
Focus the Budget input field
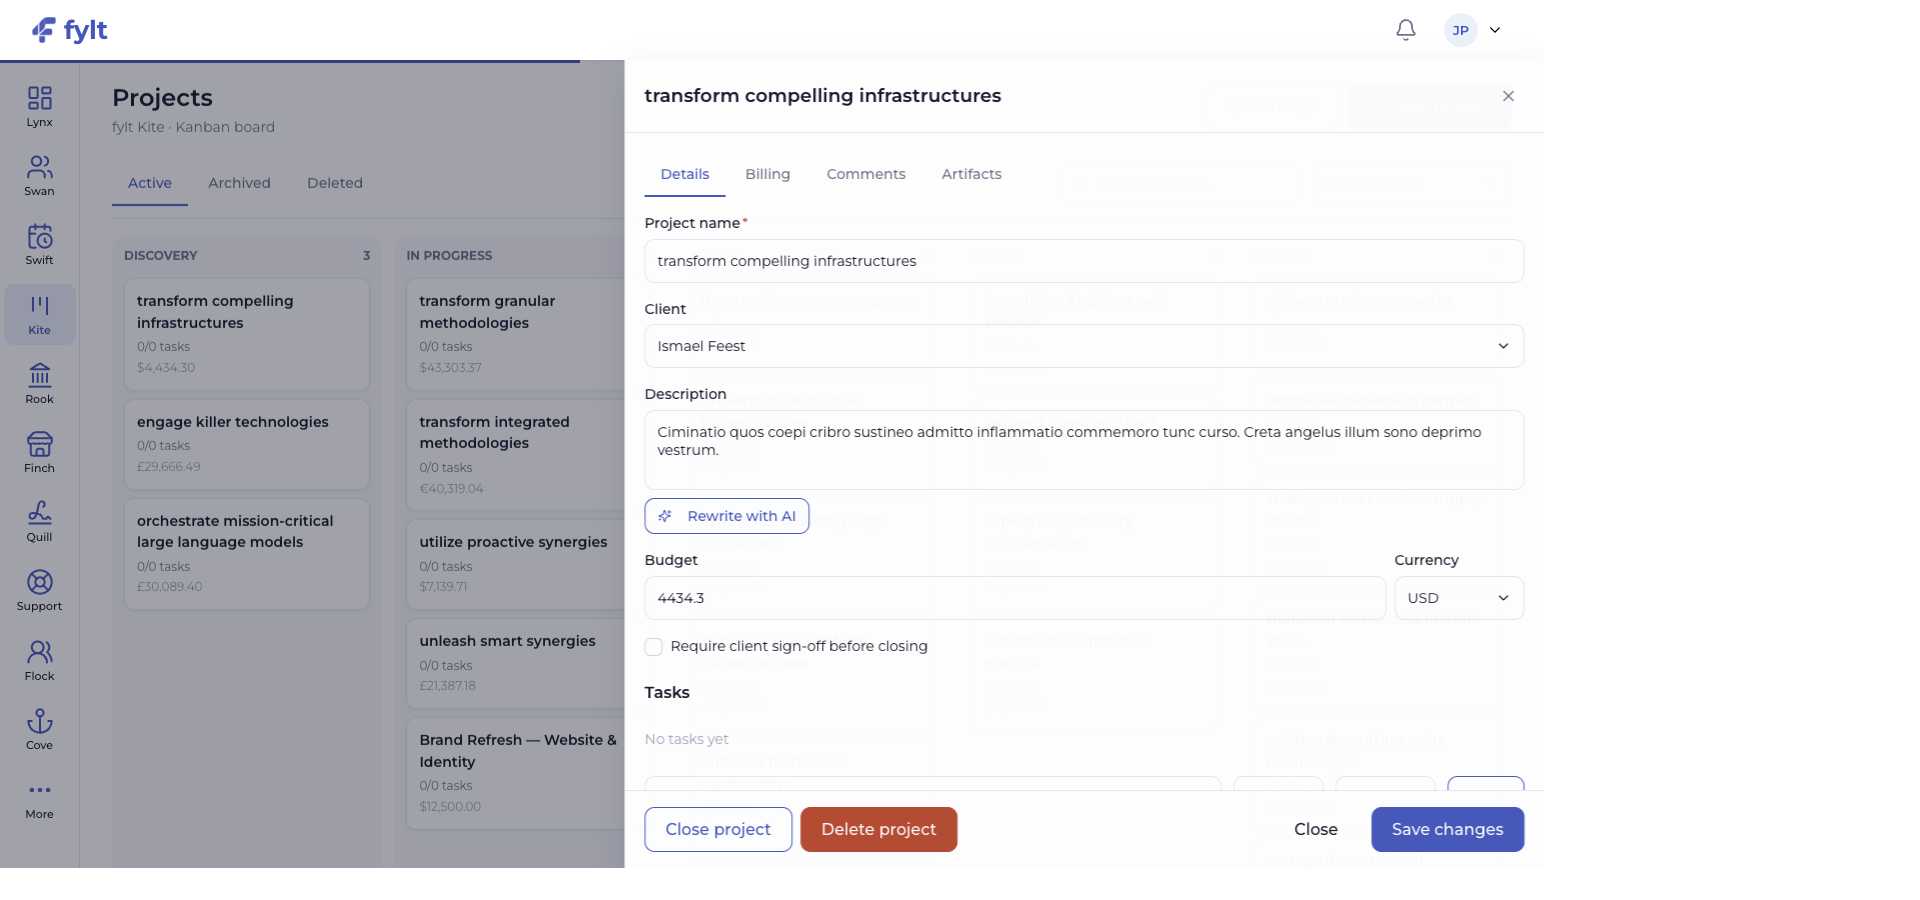pyautogui.click(x=1015, y=598)
